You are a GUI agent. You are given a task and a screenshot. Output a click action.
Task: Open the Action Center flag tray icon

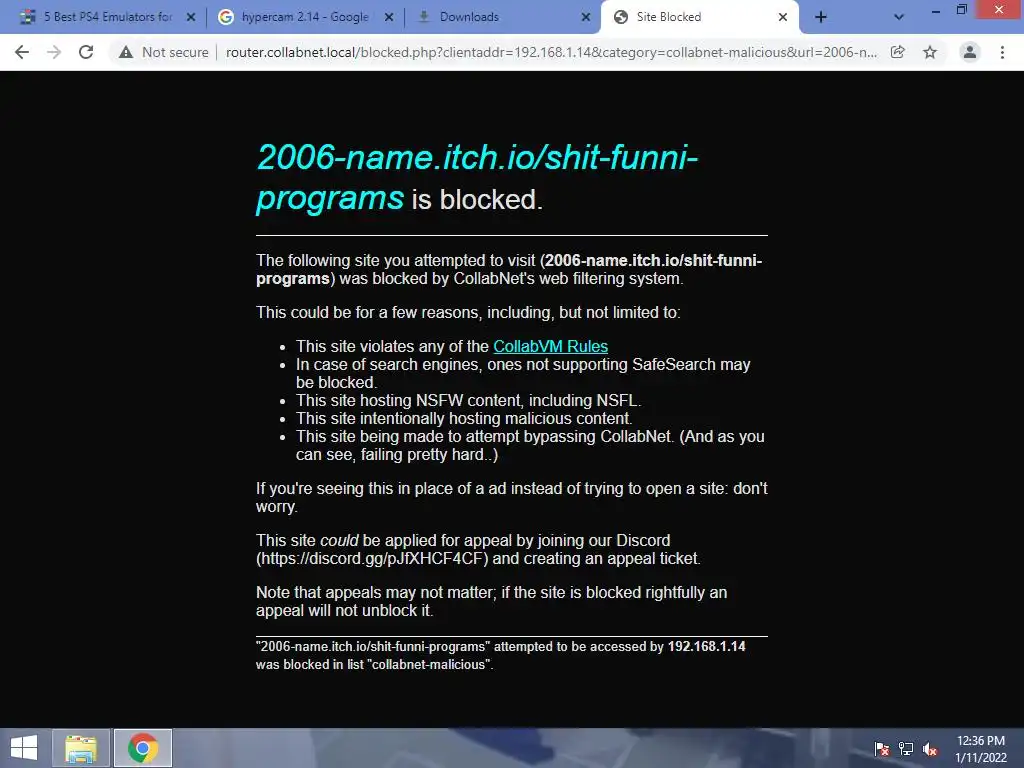tap(882, 749)
